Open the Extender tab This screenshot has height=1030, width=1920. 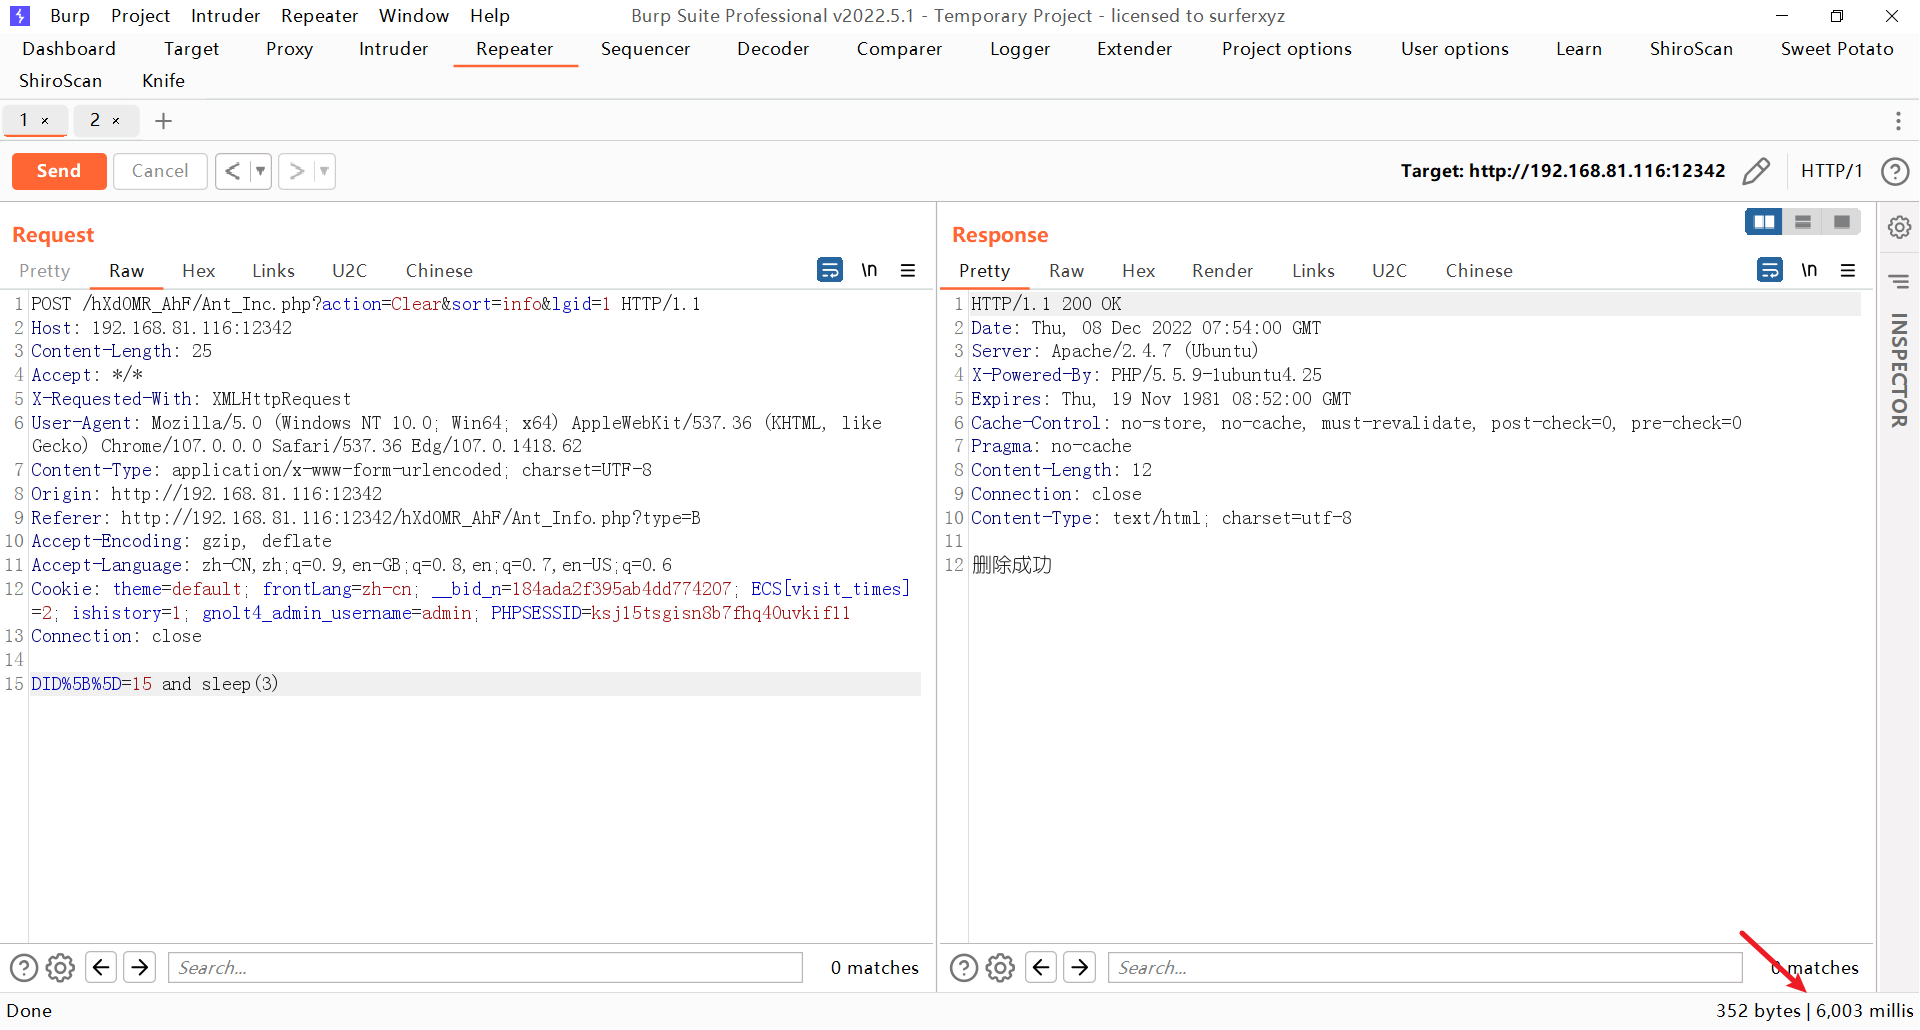(1134, 49)
